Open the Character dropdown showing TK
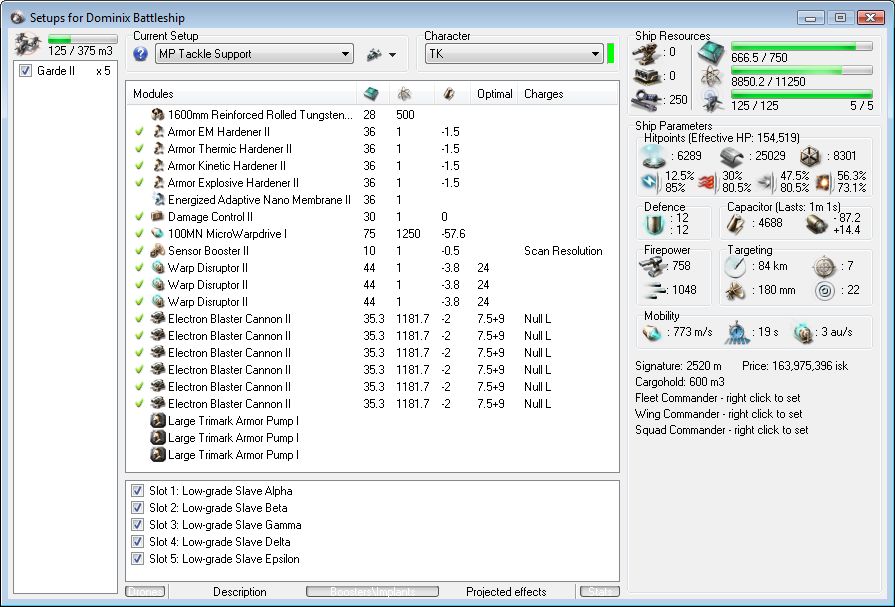 (511, 54)
